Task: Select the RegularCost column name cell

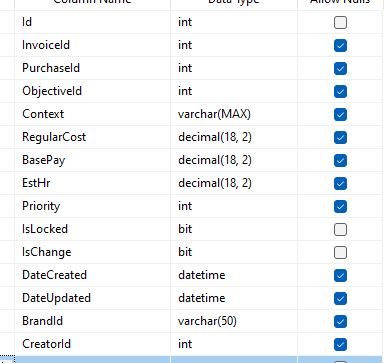Action: click(x=92, y=137)
